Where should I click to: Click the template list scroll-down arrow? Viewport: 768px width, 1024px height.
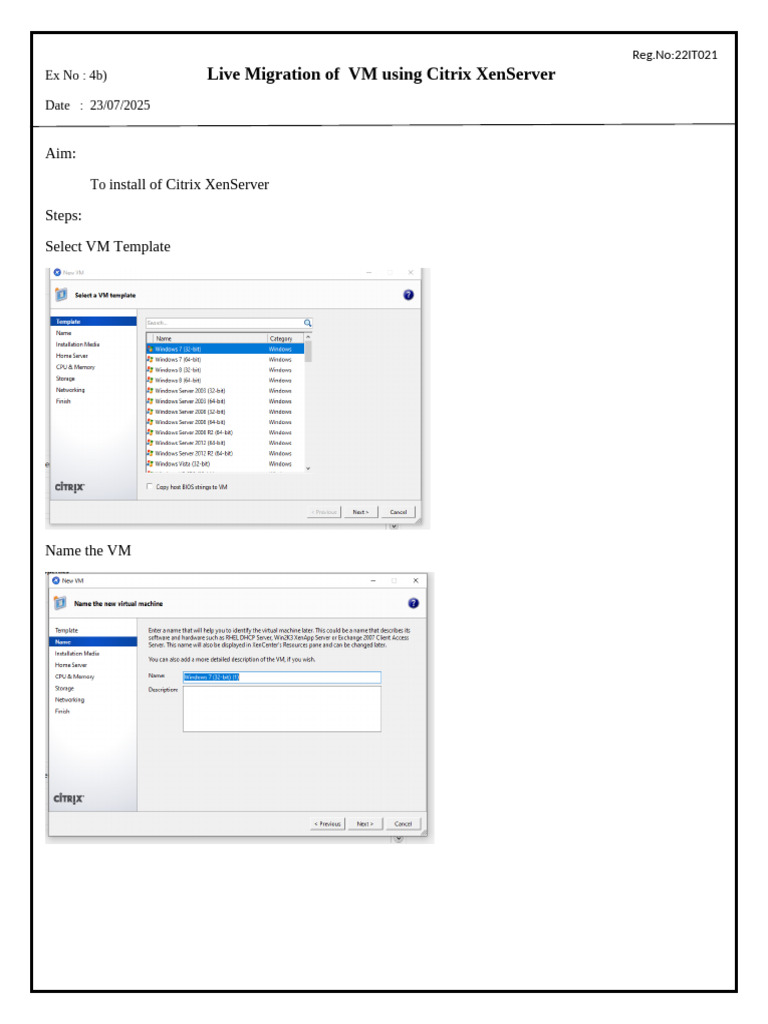click(308, 468)
